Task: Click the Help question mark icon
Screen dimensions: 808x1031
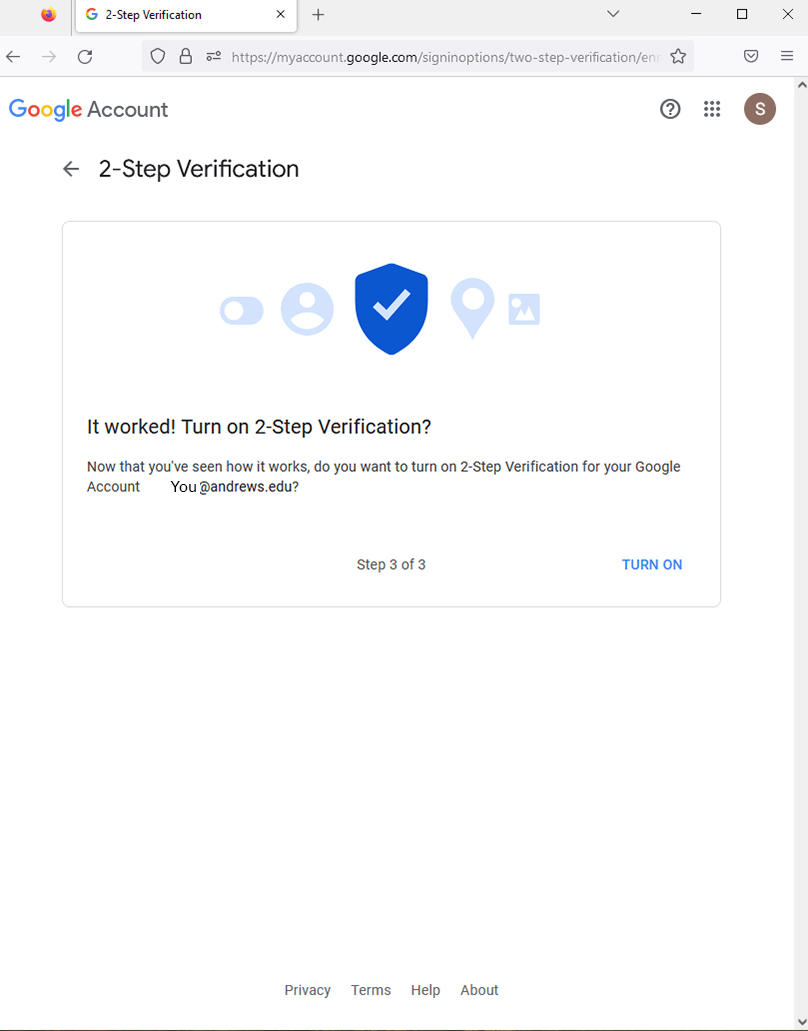Action: coord(670,109)
